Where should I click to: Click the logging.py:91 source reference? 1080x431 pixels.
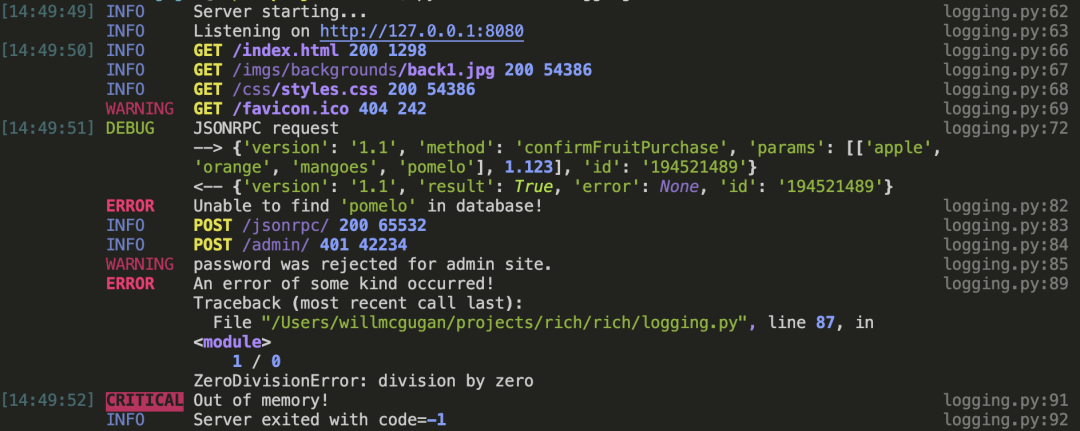(1005, 400)
